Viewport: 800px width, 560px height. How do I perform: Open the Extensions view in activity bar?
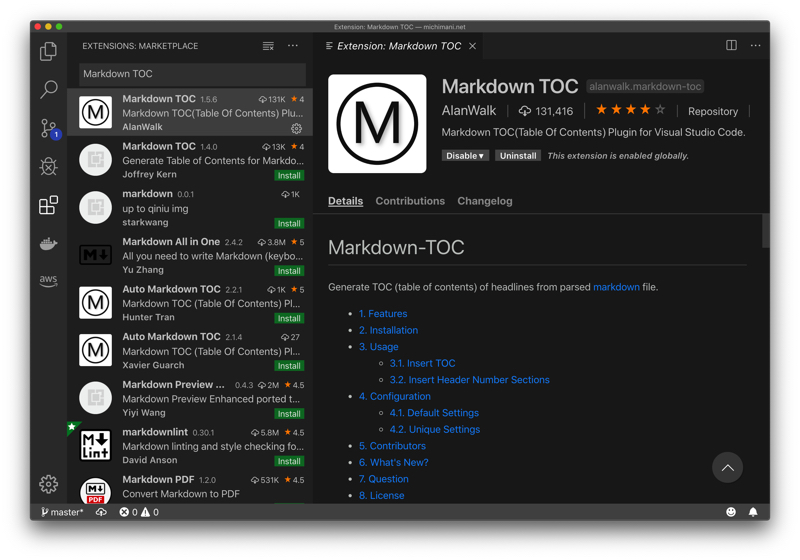coord(48,205)
